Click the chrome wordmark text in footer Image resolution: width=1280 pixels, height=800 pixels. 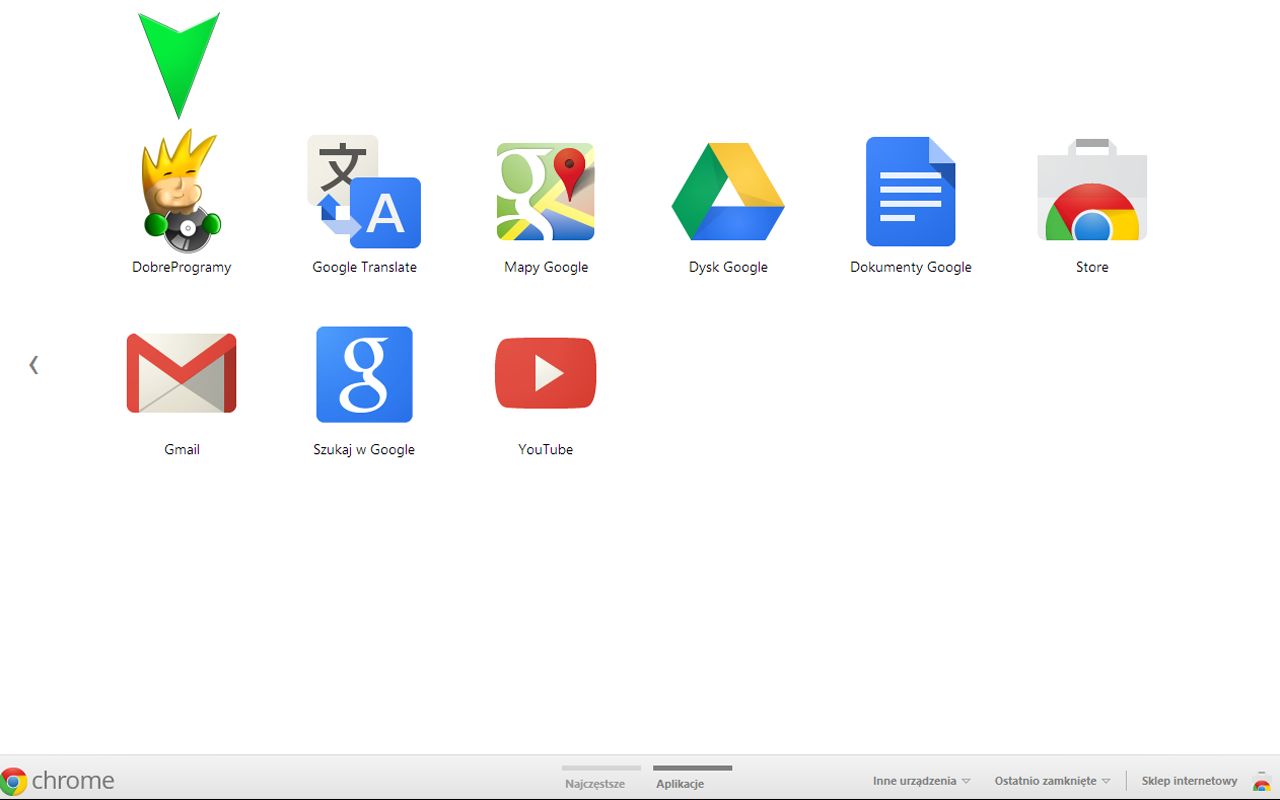(73, 781)
